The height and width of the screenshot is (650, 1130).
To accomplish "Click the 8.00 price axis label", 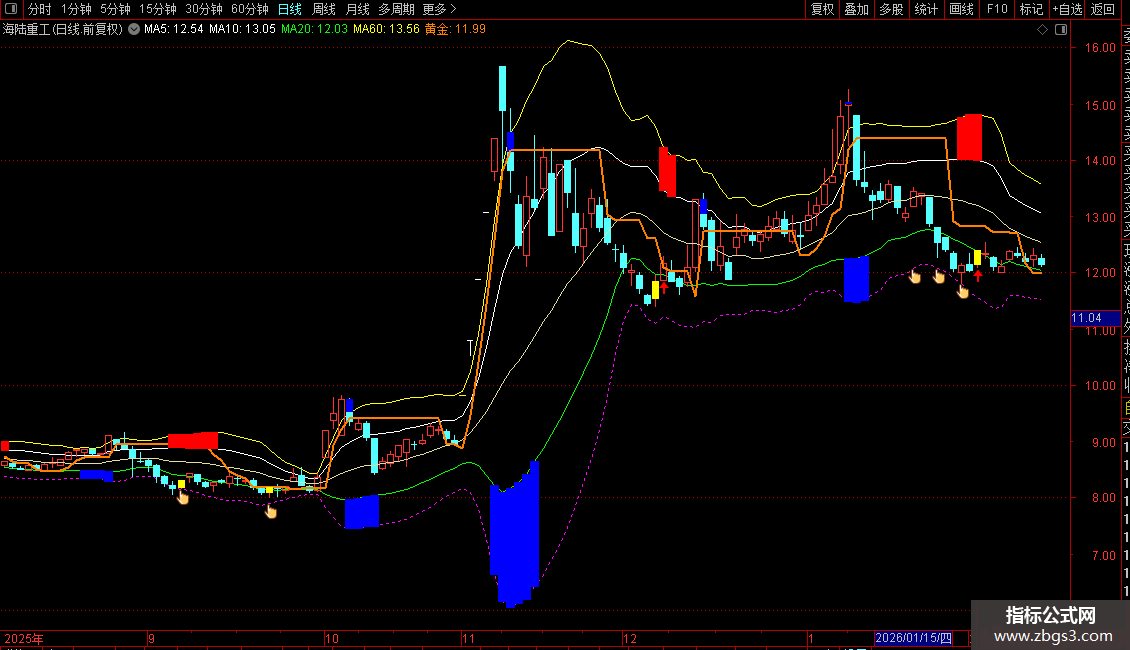I will coord(1103,498).
